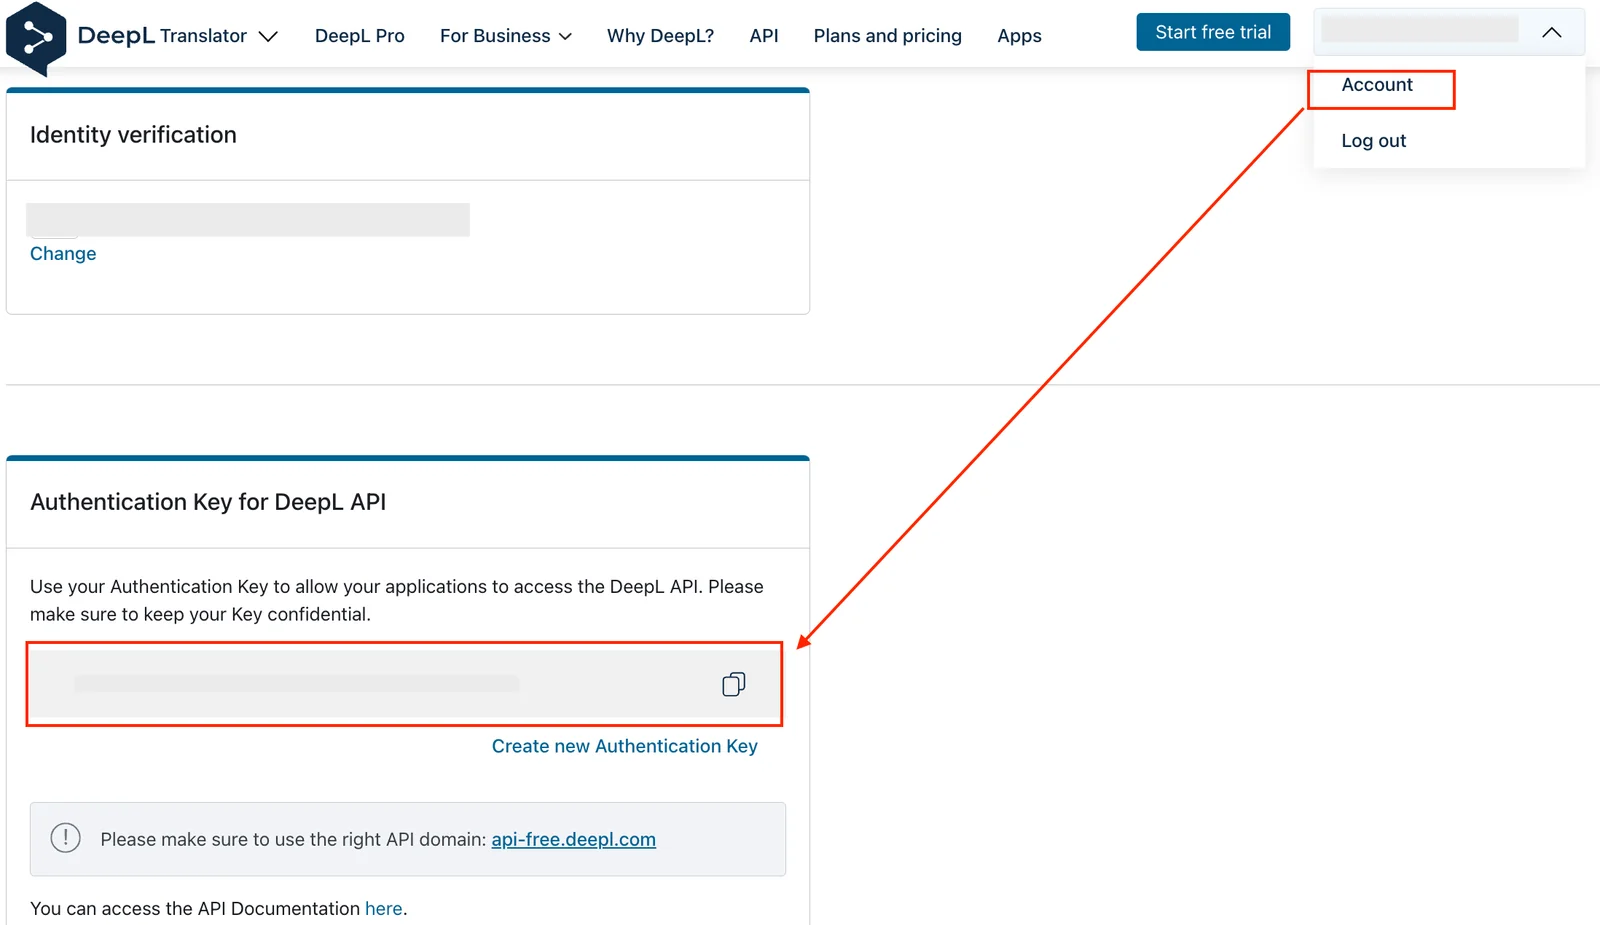Image resolution: width=1600 pixels, height=925 pixels.
Task: Open the For Business dropdown menu
Action: tap(506, 36)
